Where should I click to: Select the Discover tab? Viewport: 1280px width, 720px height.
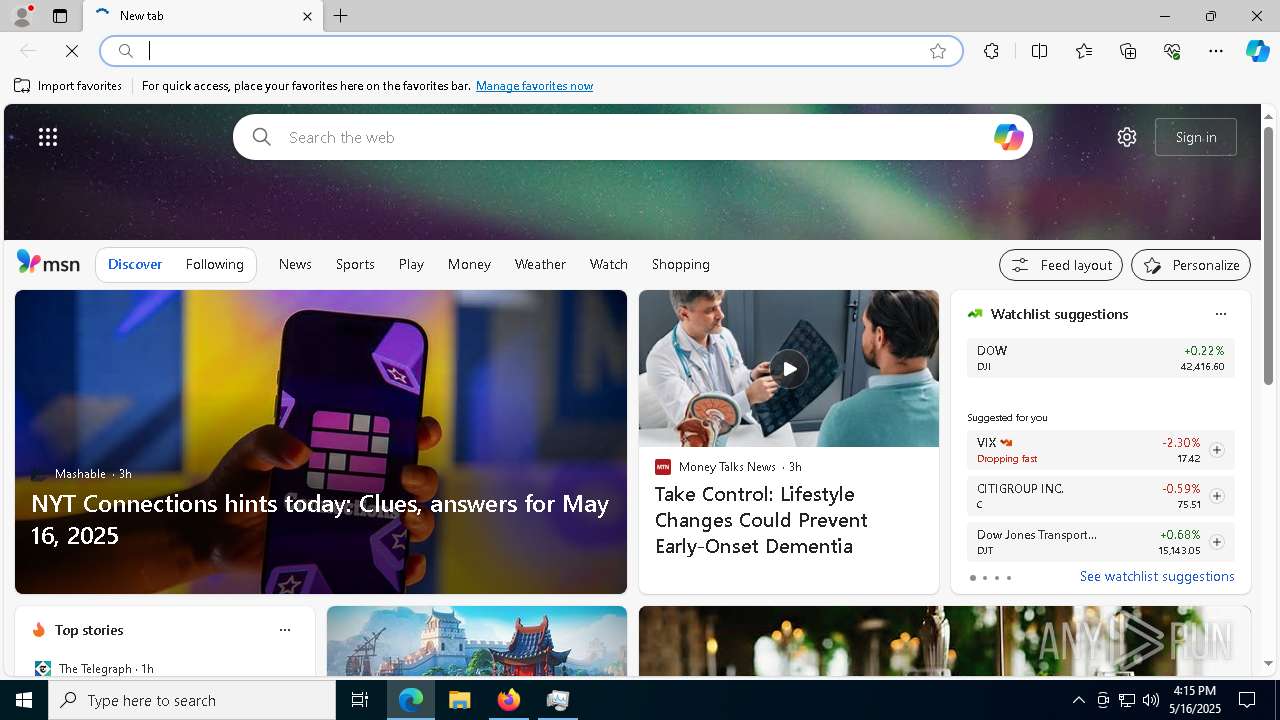(135, 264)
